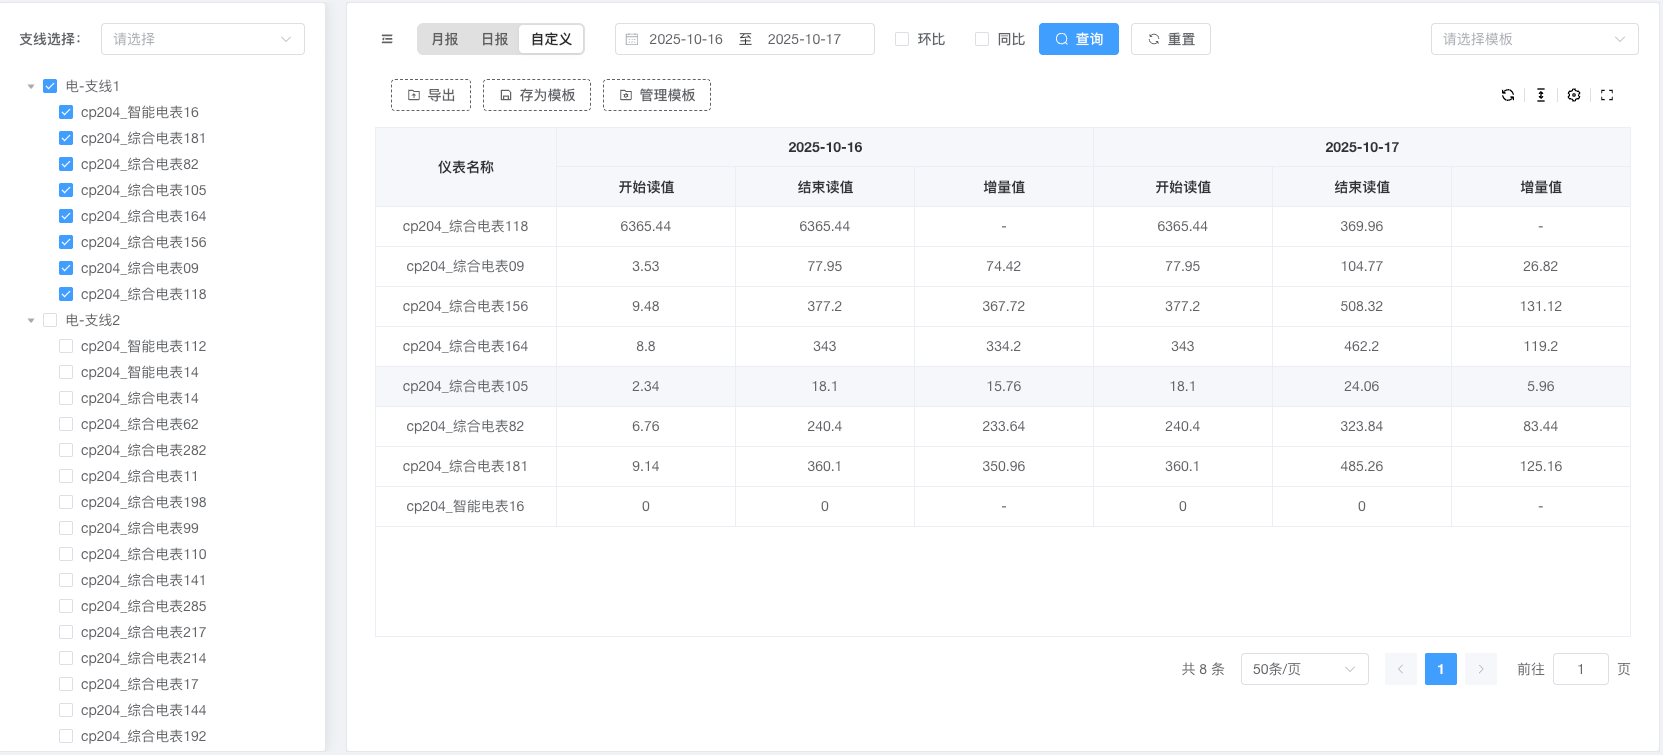Click the end date field 2025-10-17
1663x755 pixels.
coord(804,39)
